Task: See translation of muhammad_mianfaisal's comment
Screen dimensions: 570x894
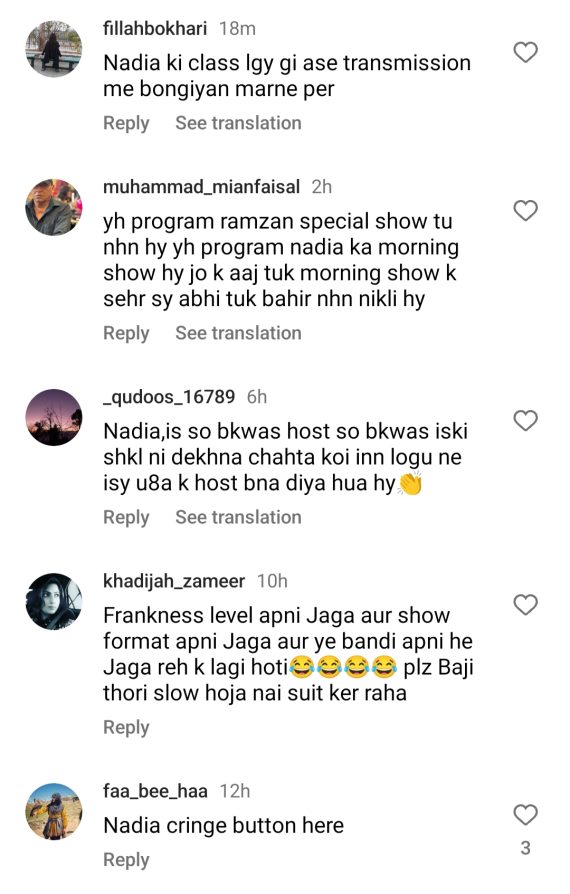Action: tap(238, 333)
